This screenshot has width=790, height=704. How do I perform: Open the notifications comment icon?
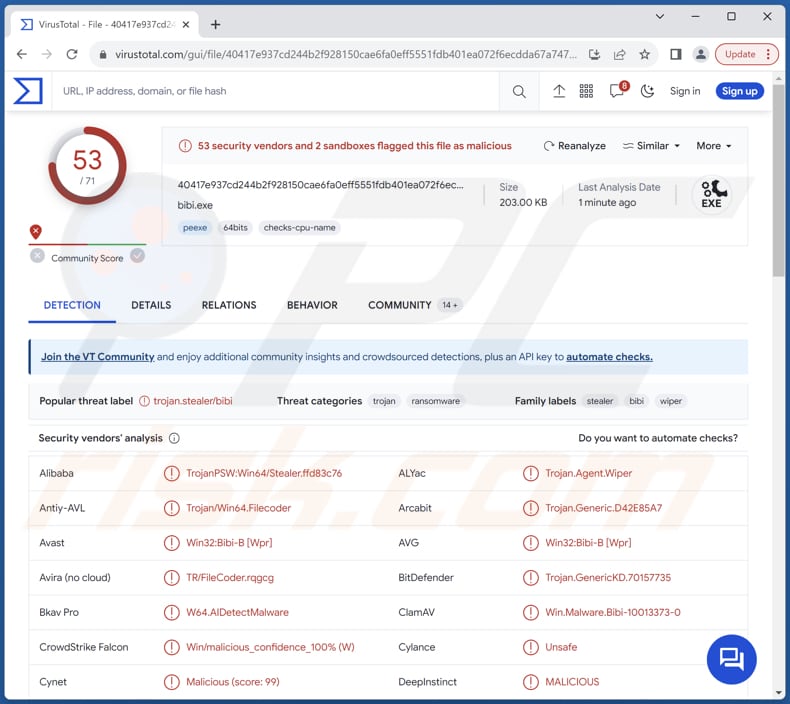[x=617, y=91]
